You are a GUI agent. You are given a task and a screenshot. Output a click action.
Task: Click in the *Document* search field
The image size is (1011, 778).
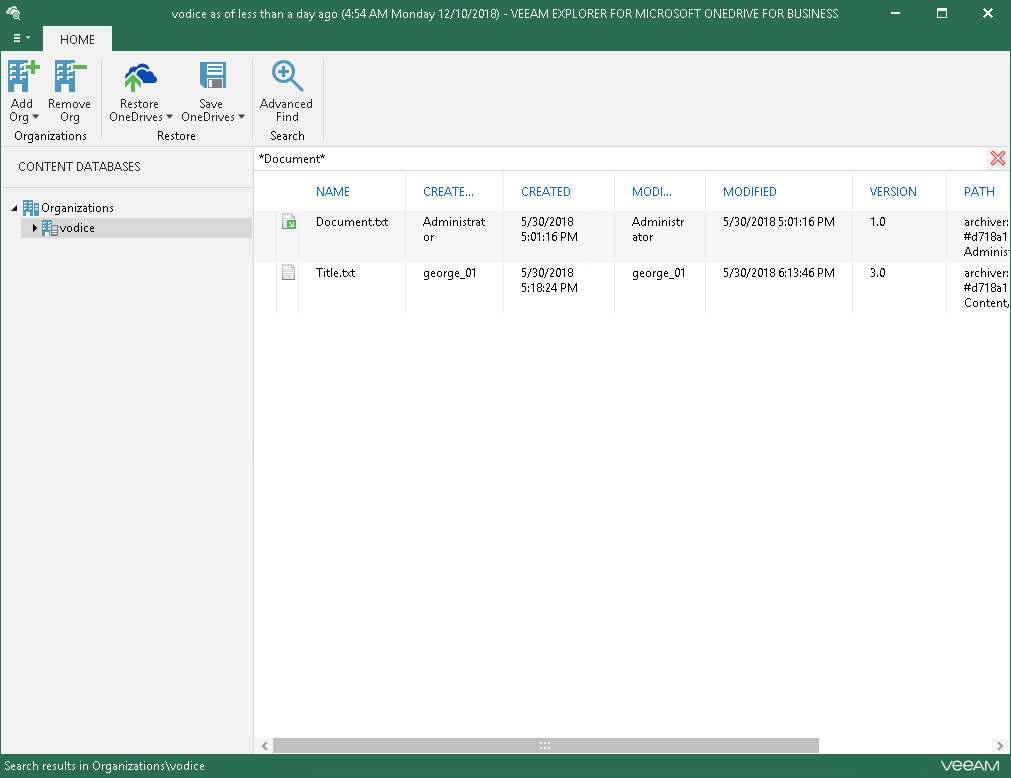point(600,159)
